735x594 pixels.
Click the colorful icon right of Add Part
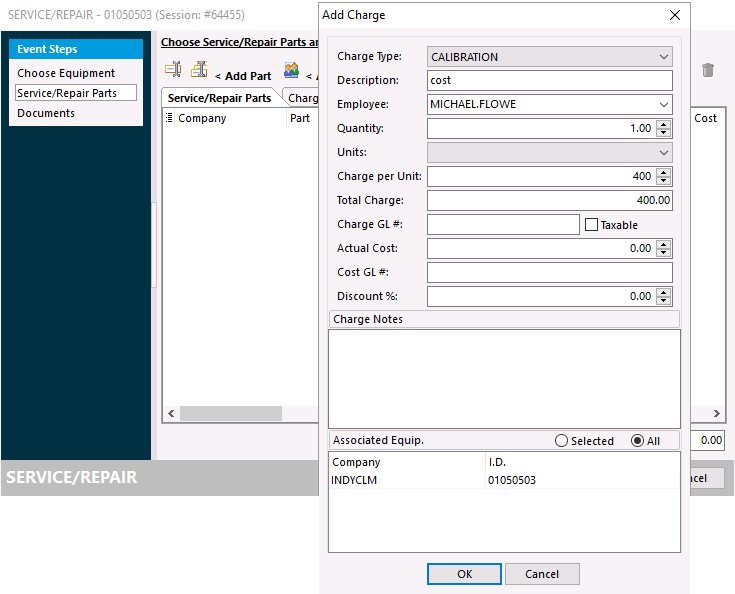pos(291,70)
